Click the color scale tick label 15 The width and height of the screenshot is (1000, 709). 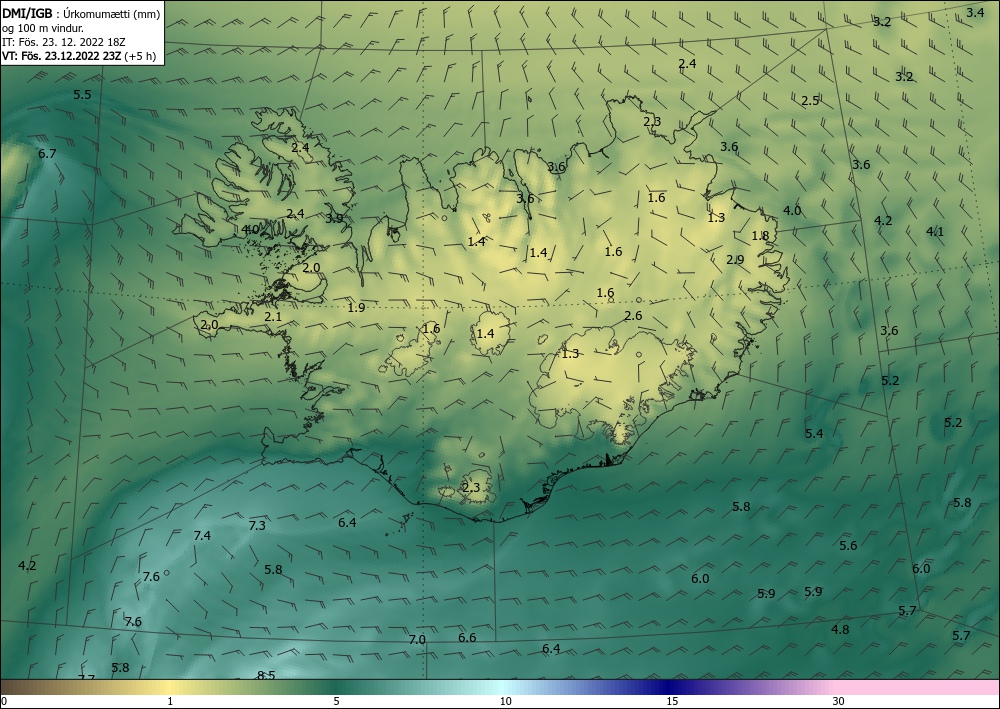(x=672, y=701)
